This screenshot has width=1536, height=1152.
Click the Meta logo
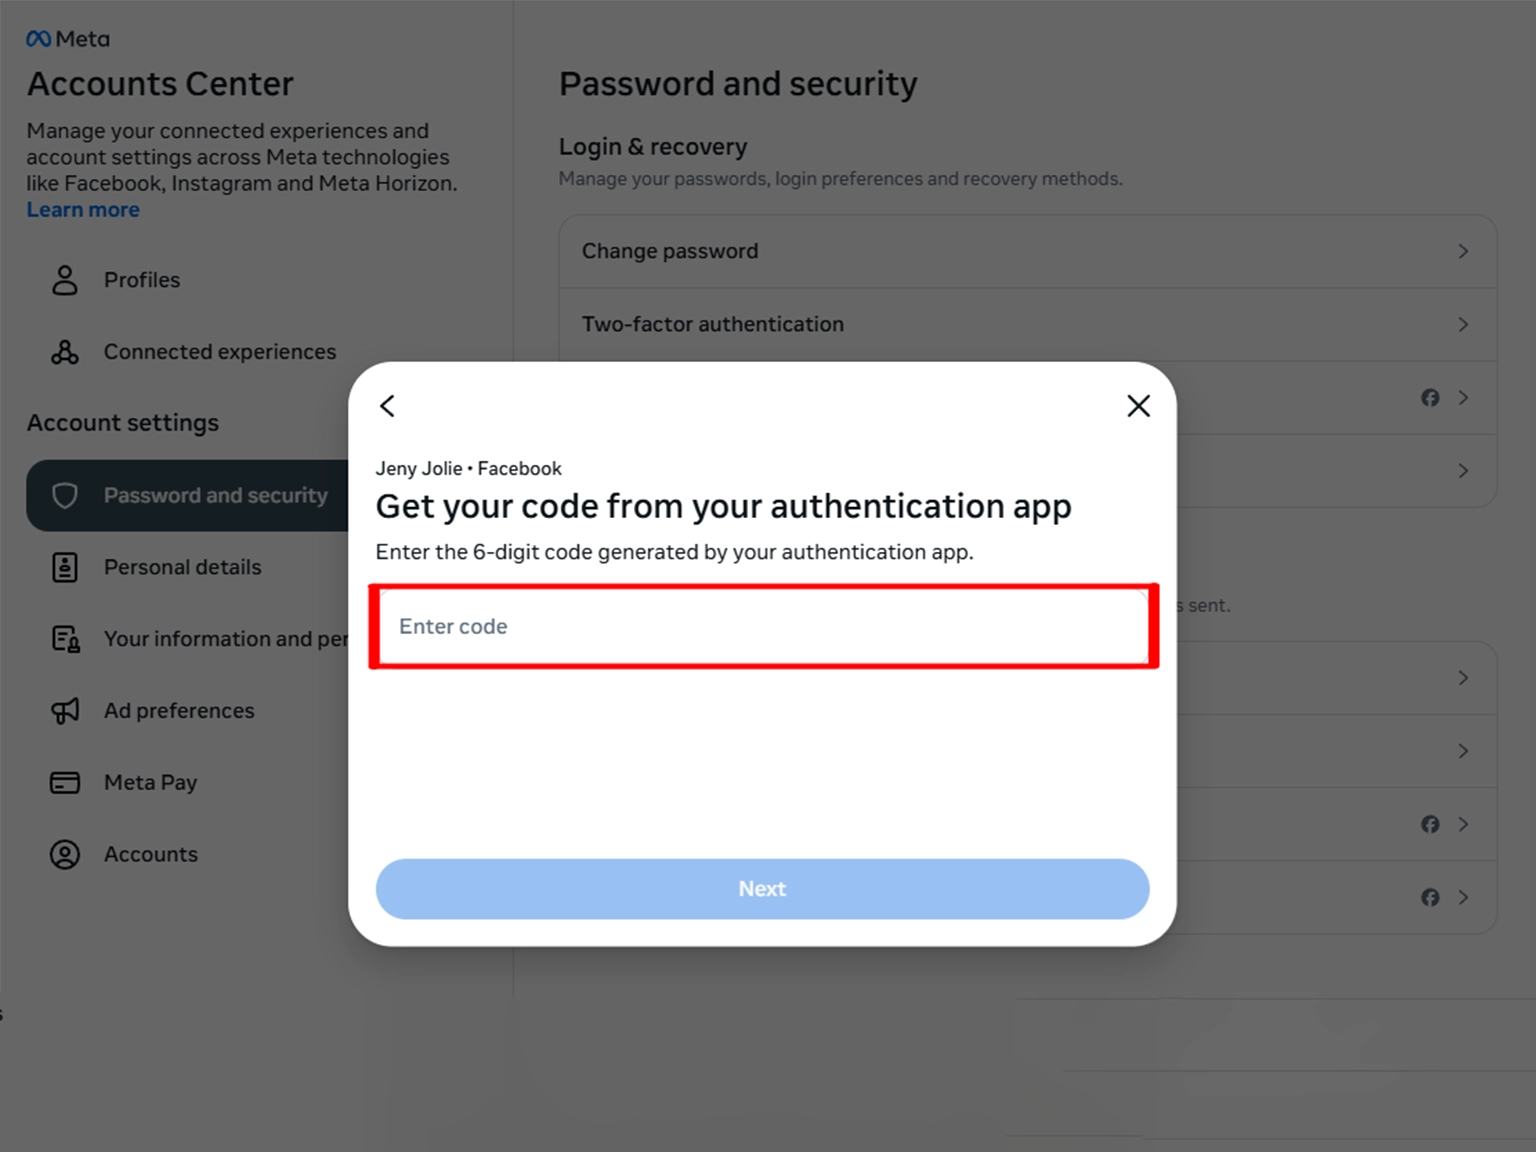coord(67,39)
